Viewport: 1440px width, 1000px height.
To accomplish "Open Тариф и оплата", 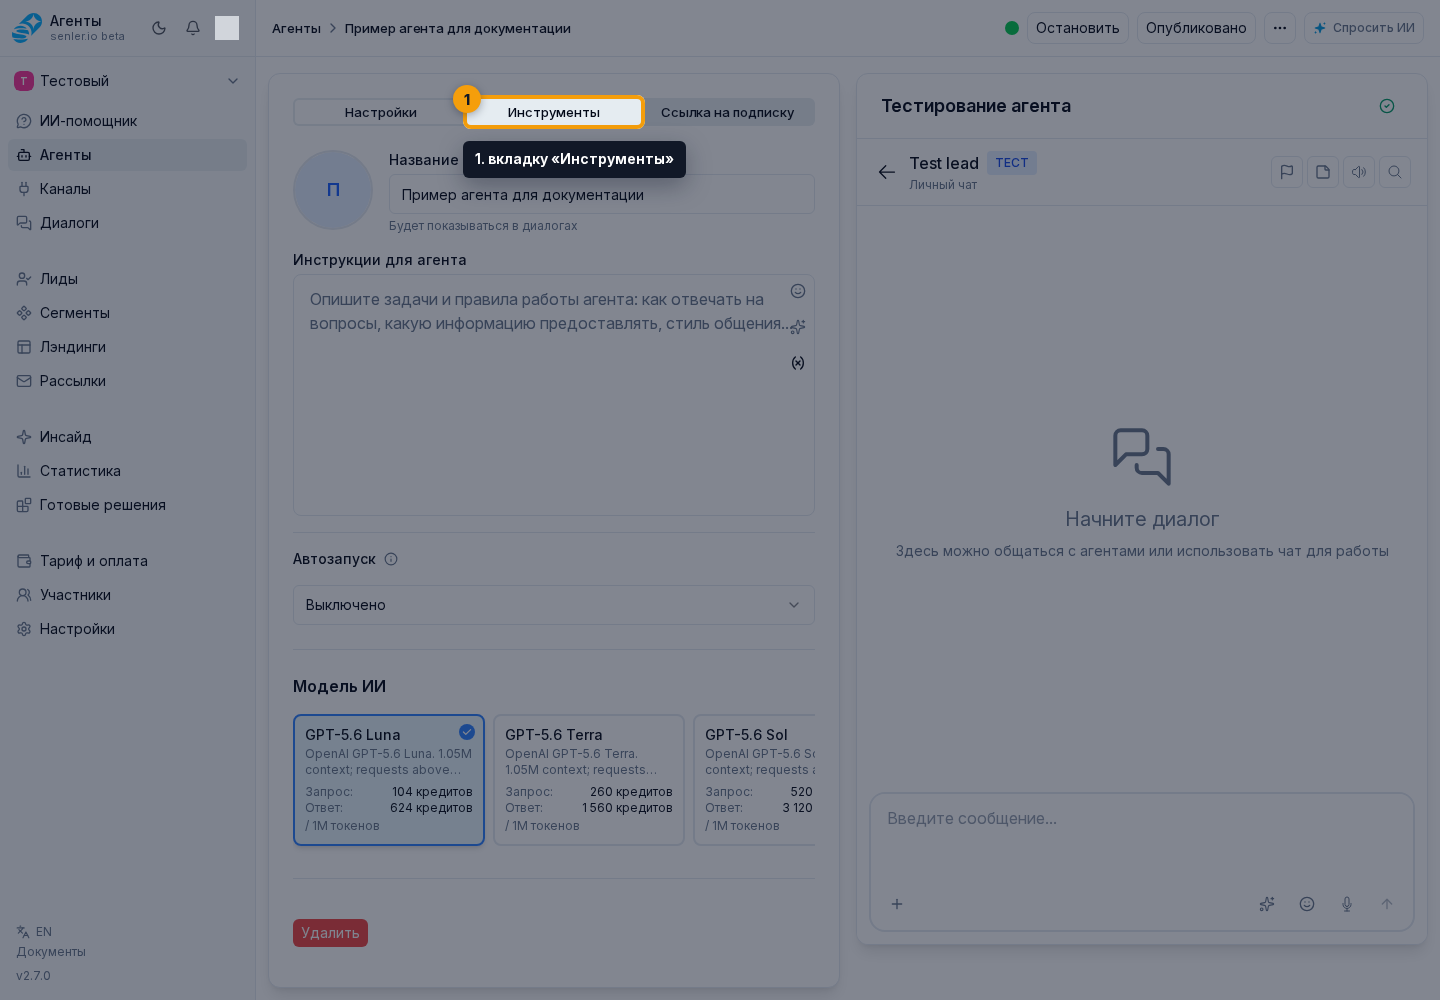I will pyautogui.click(x=127, y=561).
